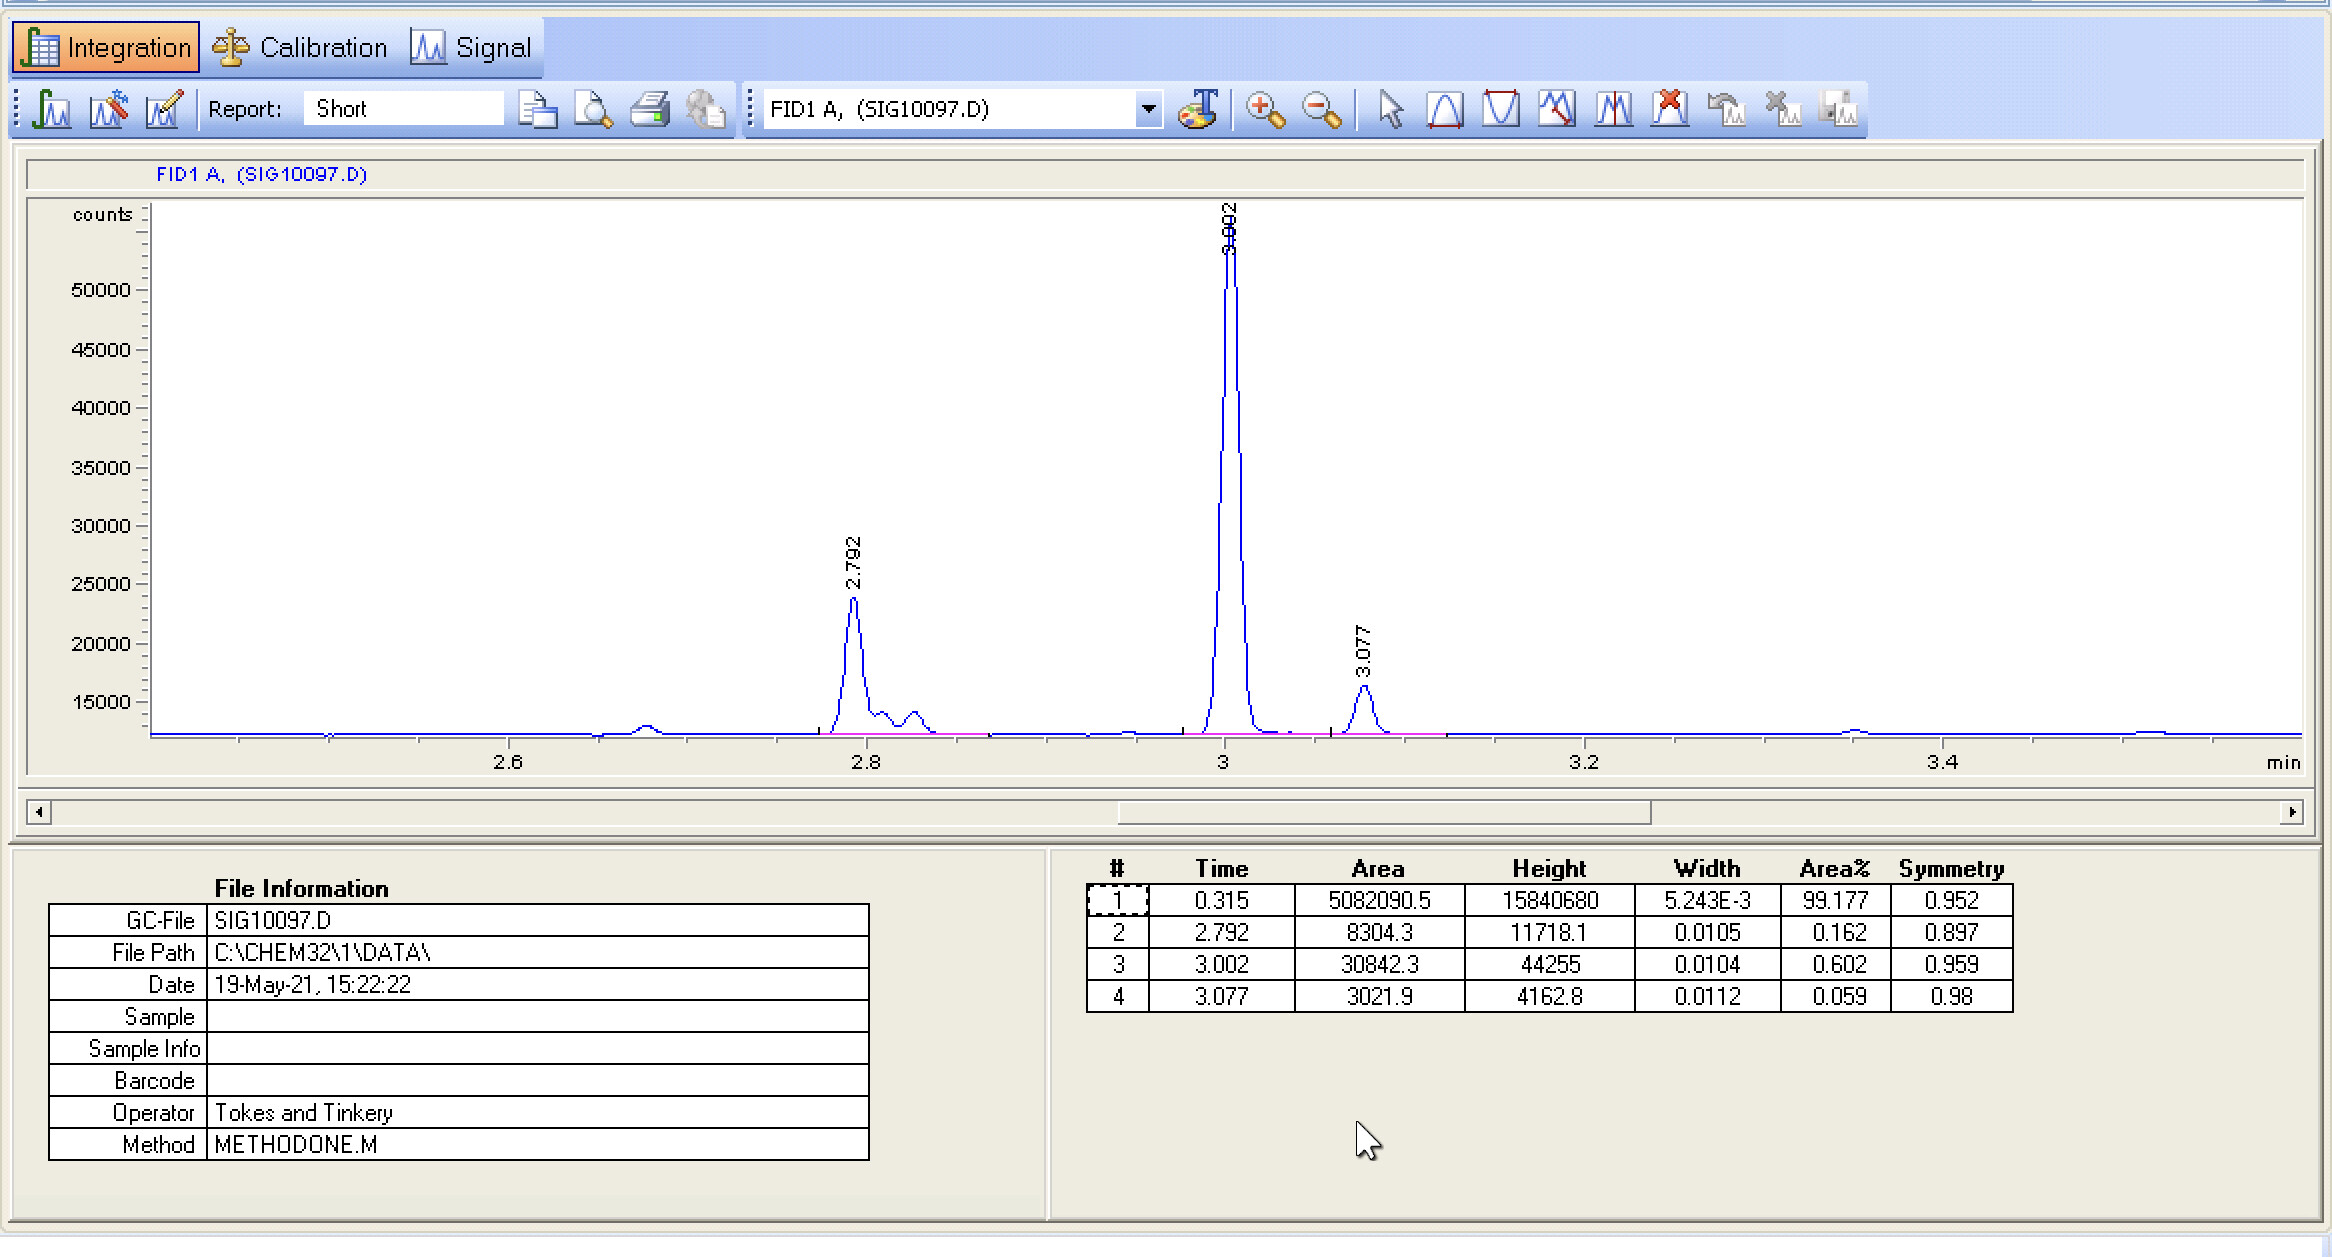Image resolution: width=2332 pixels, height=1257 pixels.
Task: Click the FID1 A, (SIG10097.D) plot title
Action: pyautogui.click(x=262, y=174)
